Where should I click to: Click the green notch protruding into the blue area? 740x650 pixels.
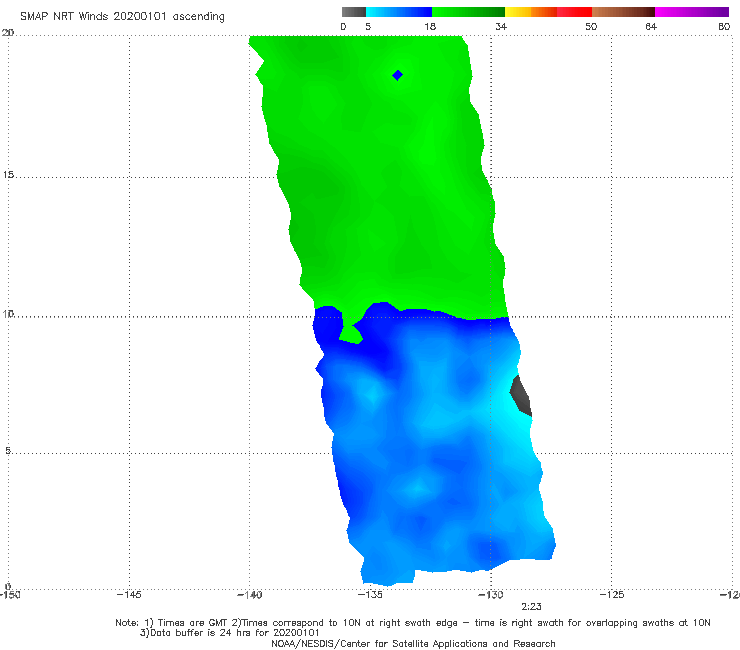pyautogui.click(x=351, y=332)
